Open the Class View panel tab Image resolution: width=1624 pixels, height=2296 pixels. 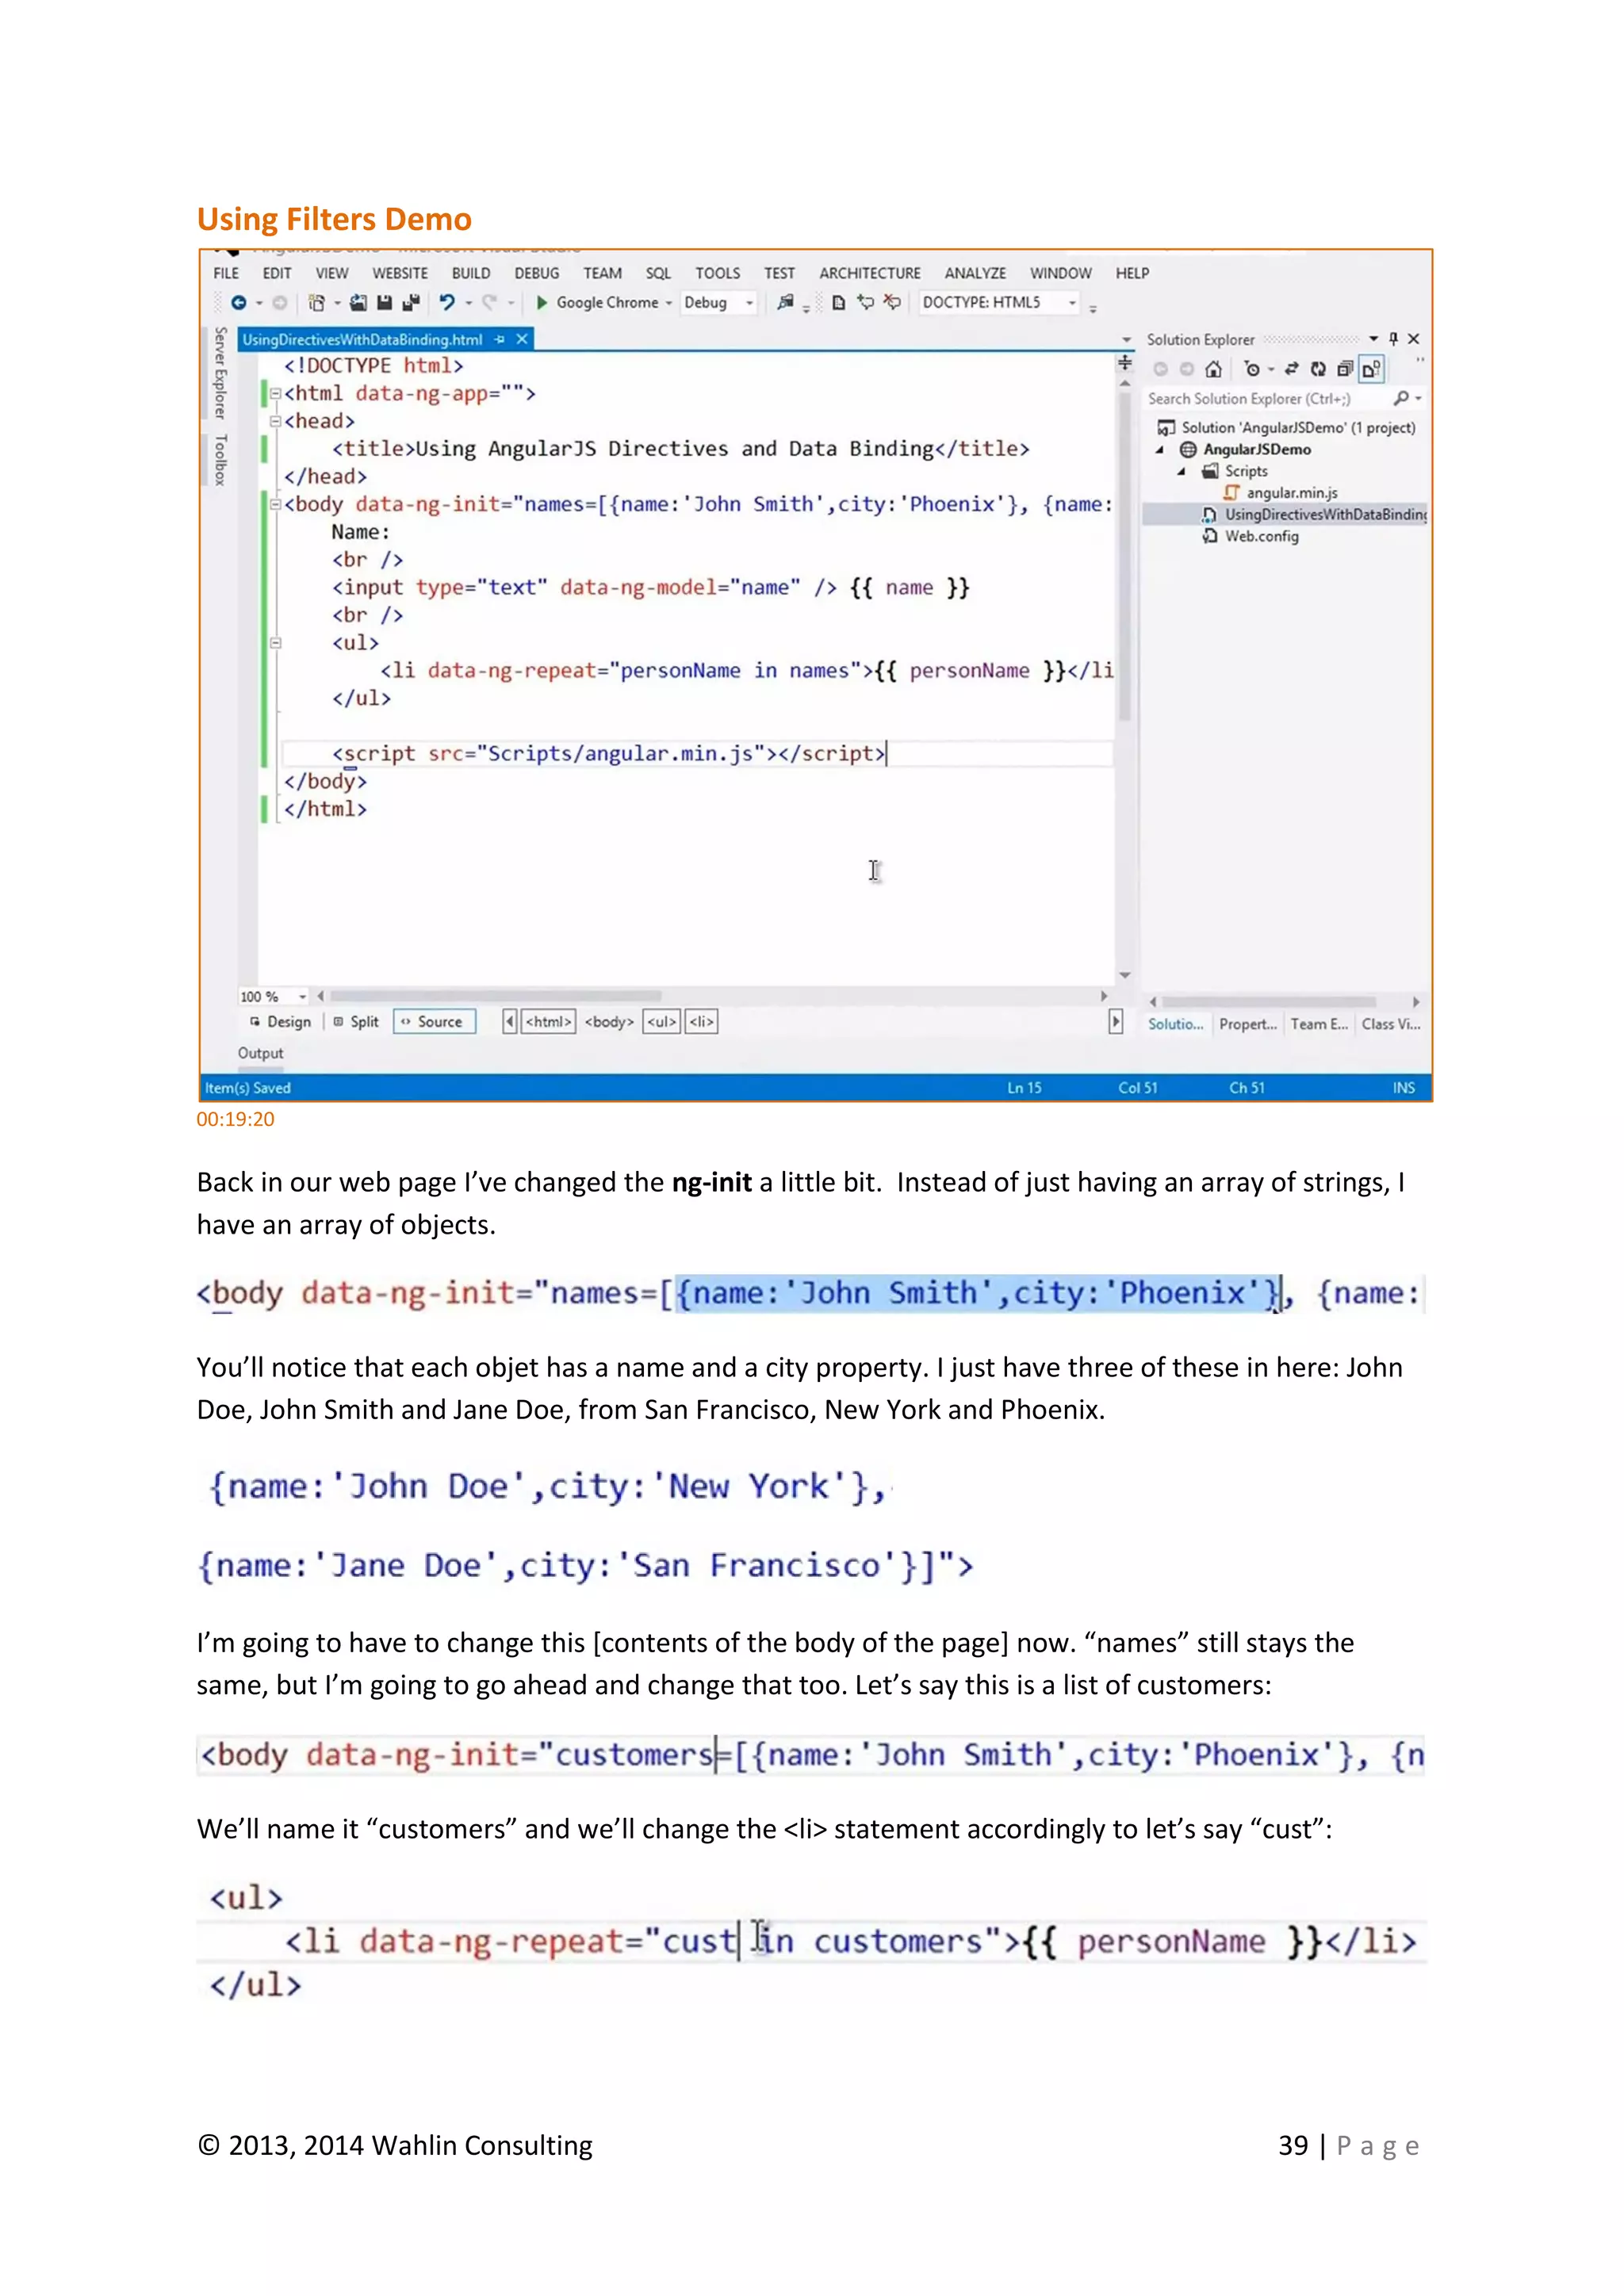(x=1391, y=1024)
